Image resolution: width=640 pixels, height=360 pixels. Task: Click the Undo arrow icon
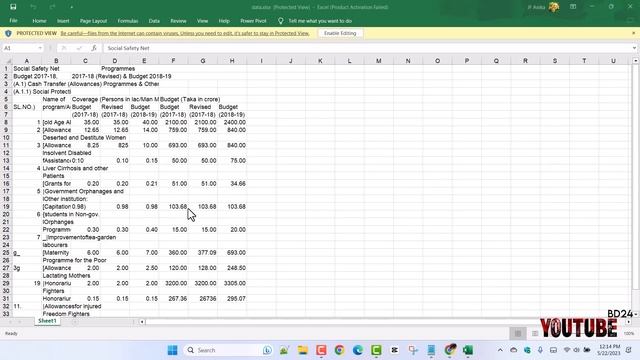tap(33, 7)
